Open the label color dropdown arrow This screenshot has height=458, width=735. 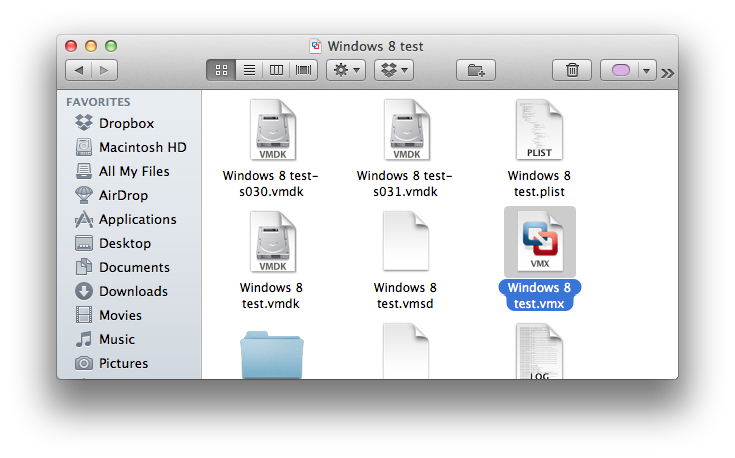646,70
